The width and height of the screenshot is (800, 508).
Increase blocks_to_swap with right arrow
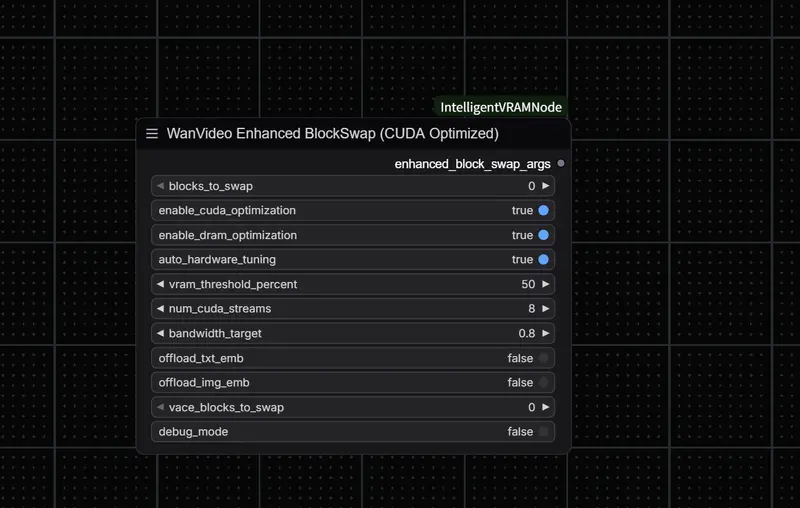(x=545, y=186)
